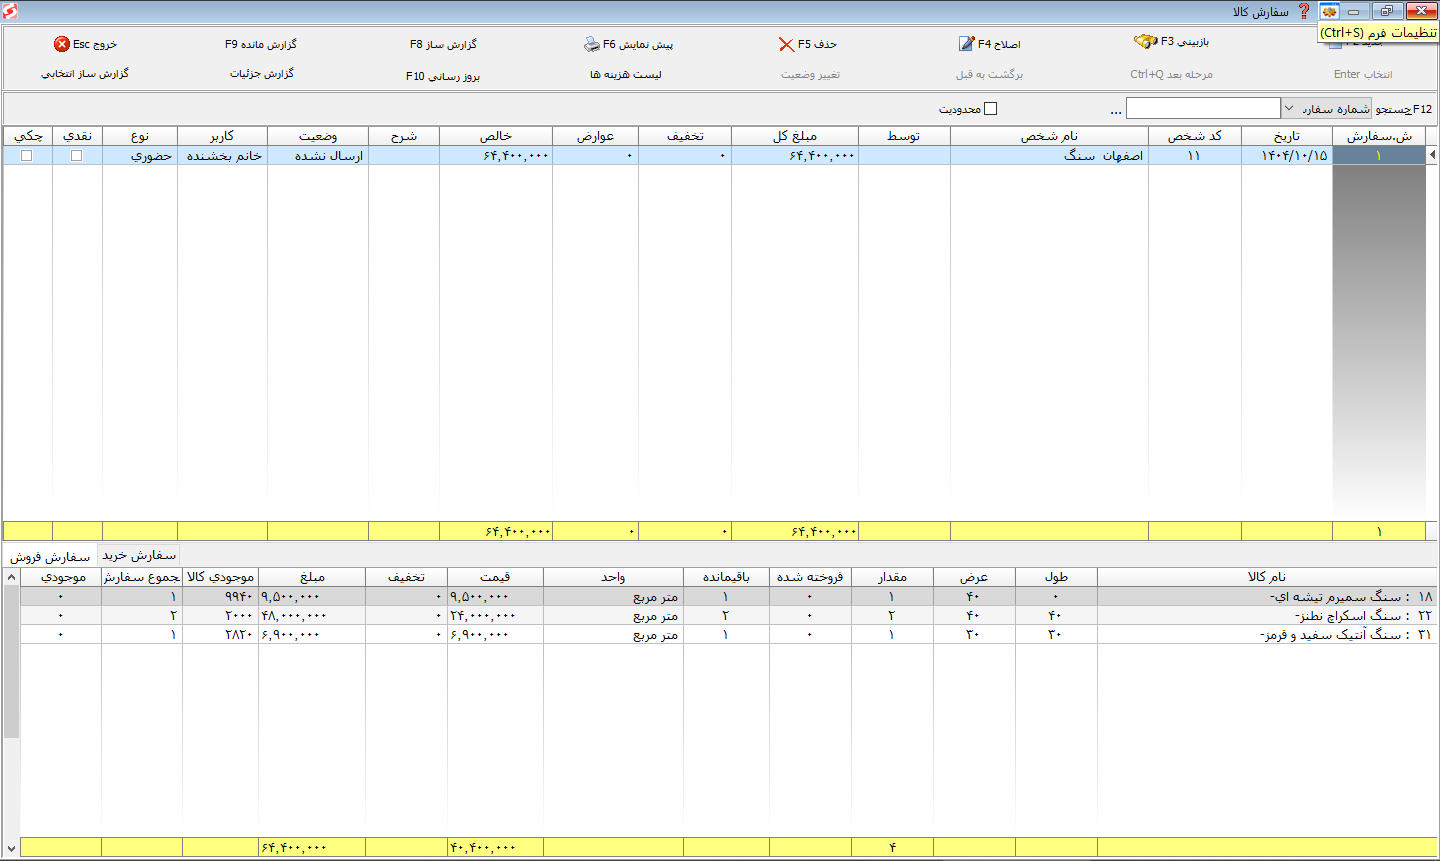Select item row سنگ آنتیک سفید و قرمز
This screenshot has height=861, width=1440.
[x=728, y=634]
